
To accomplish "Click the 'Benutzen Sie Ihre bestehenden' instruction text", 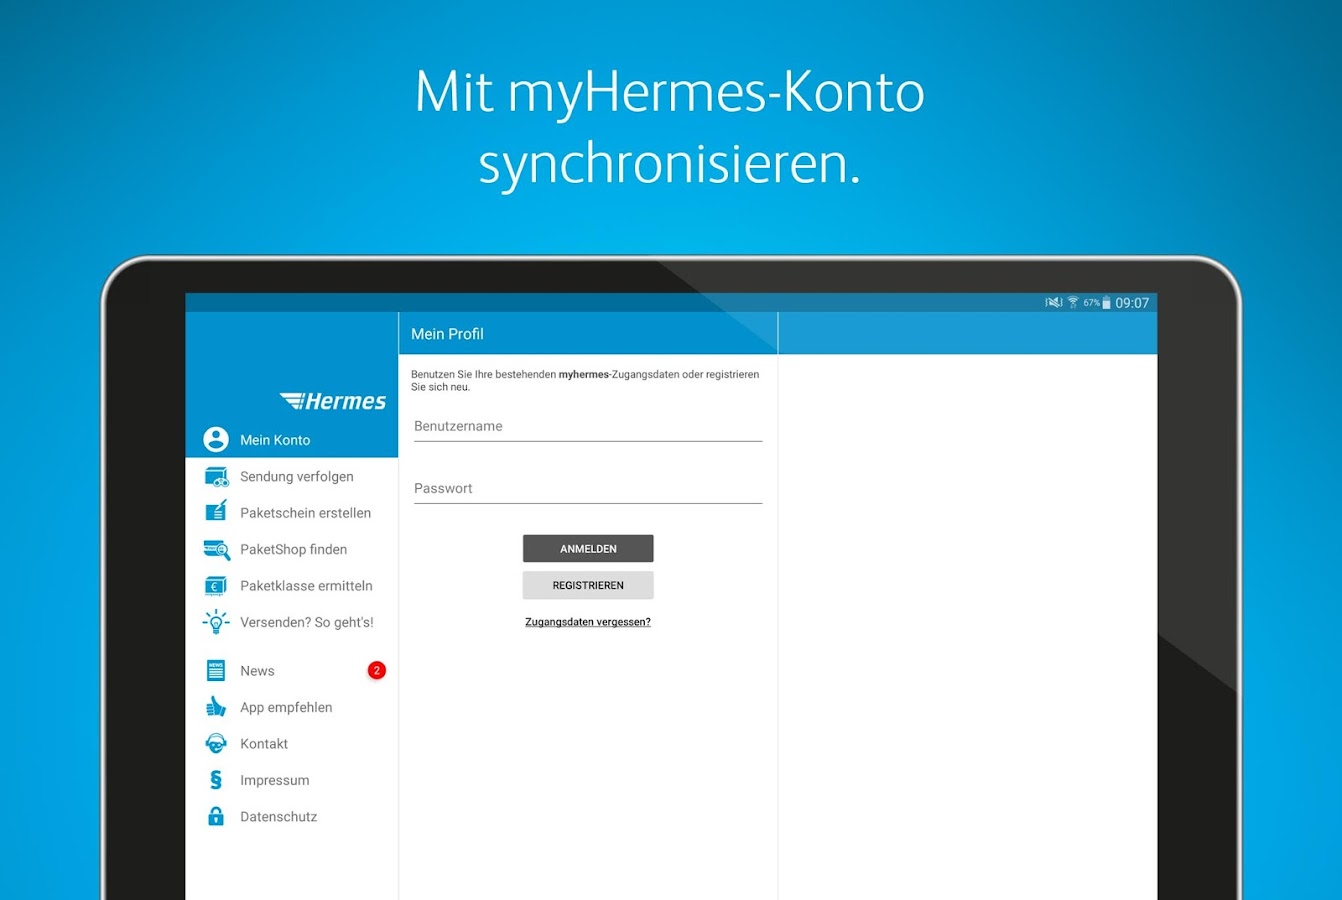I will tap(585, 380).
